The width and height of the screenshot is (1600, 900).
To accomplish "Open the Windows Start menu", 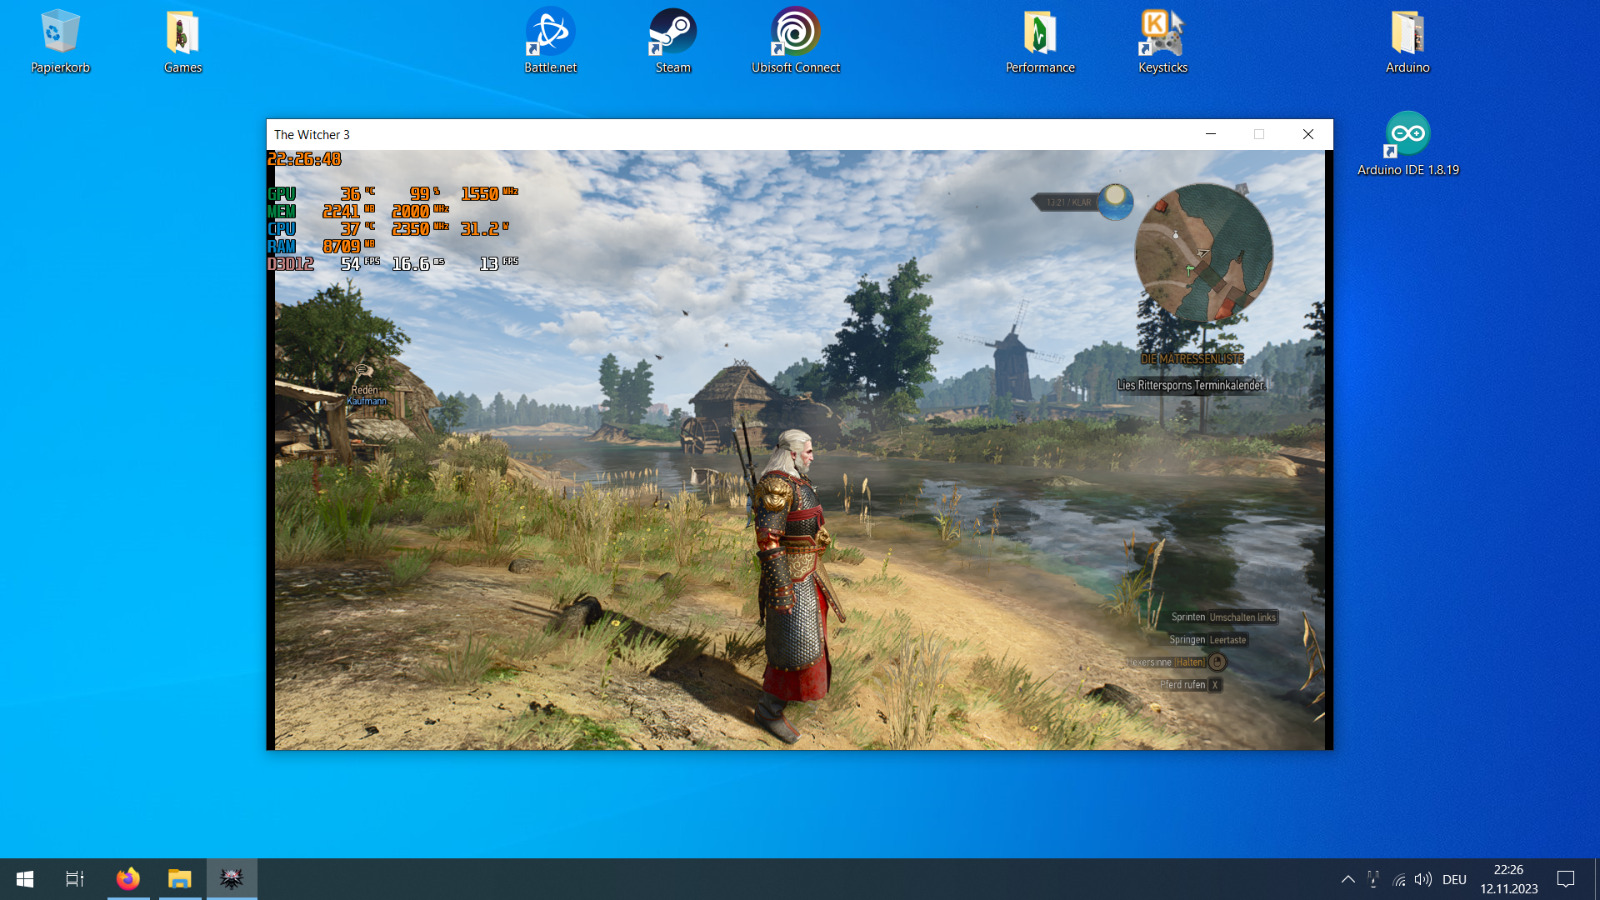I will click(x=25, y=879).
